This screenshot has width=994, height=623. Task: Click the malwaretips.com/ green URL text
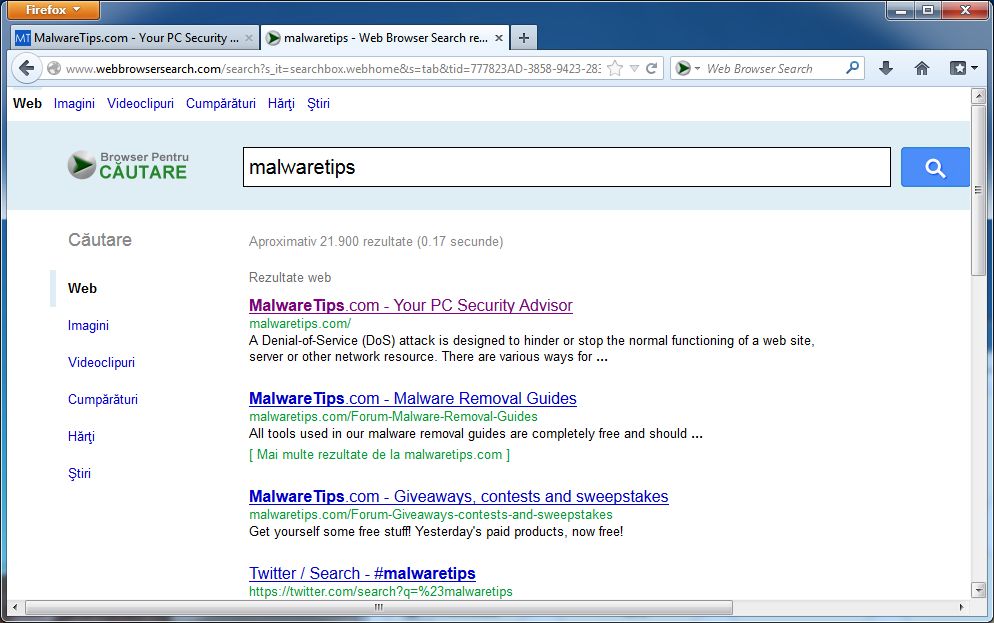pos(300,323)
